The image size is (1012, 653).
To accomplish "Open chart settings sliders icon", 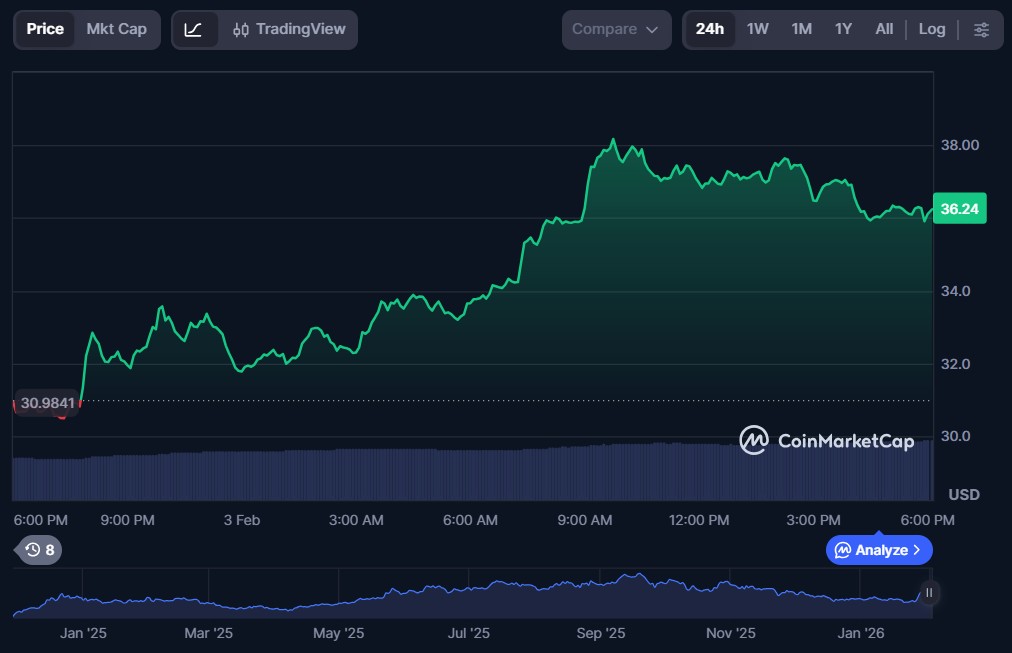I will (981, 29).
